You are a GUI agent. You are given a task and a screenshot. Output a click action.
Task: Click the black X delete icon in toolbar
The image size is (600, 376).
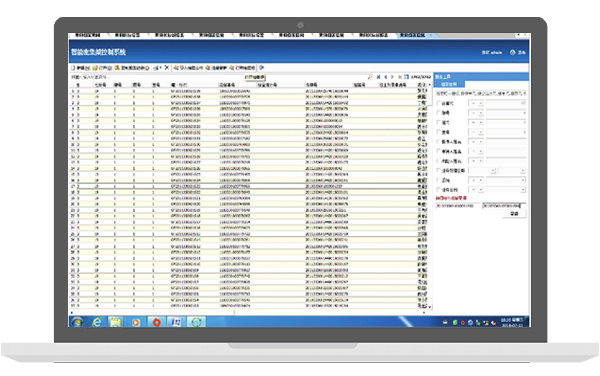[x=166, y=68]
